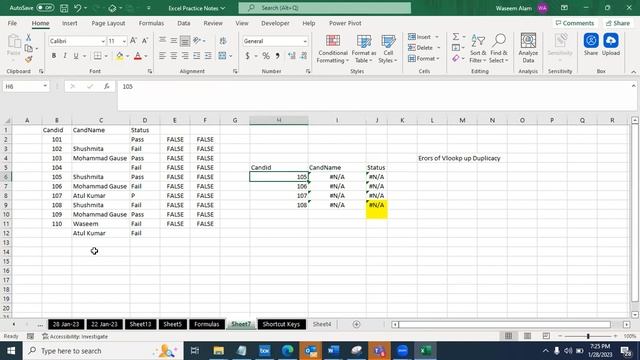Open Cell Styles gallery

click(x=388, y=49)
